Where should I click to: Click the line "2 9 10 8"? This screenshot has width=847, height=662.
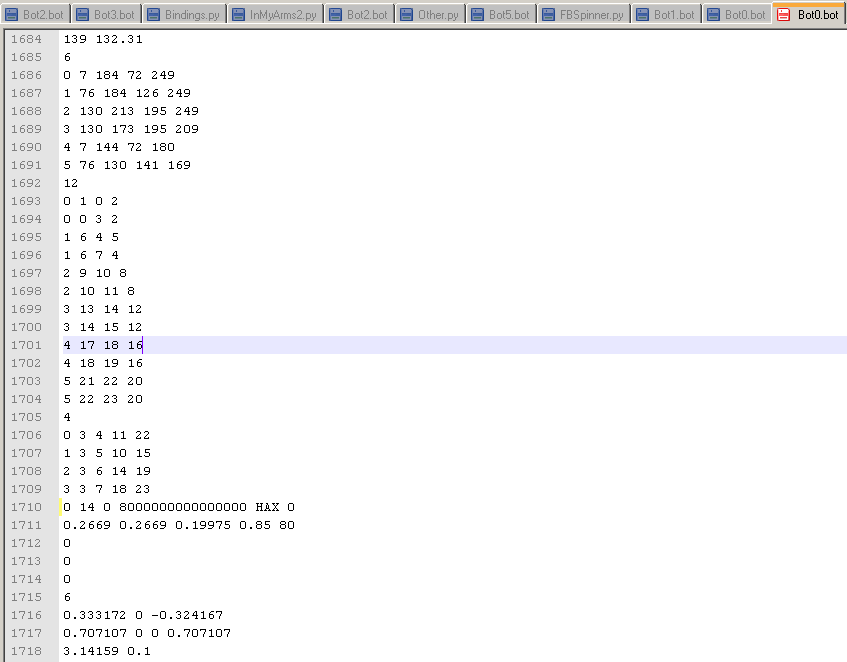(95, 273)
